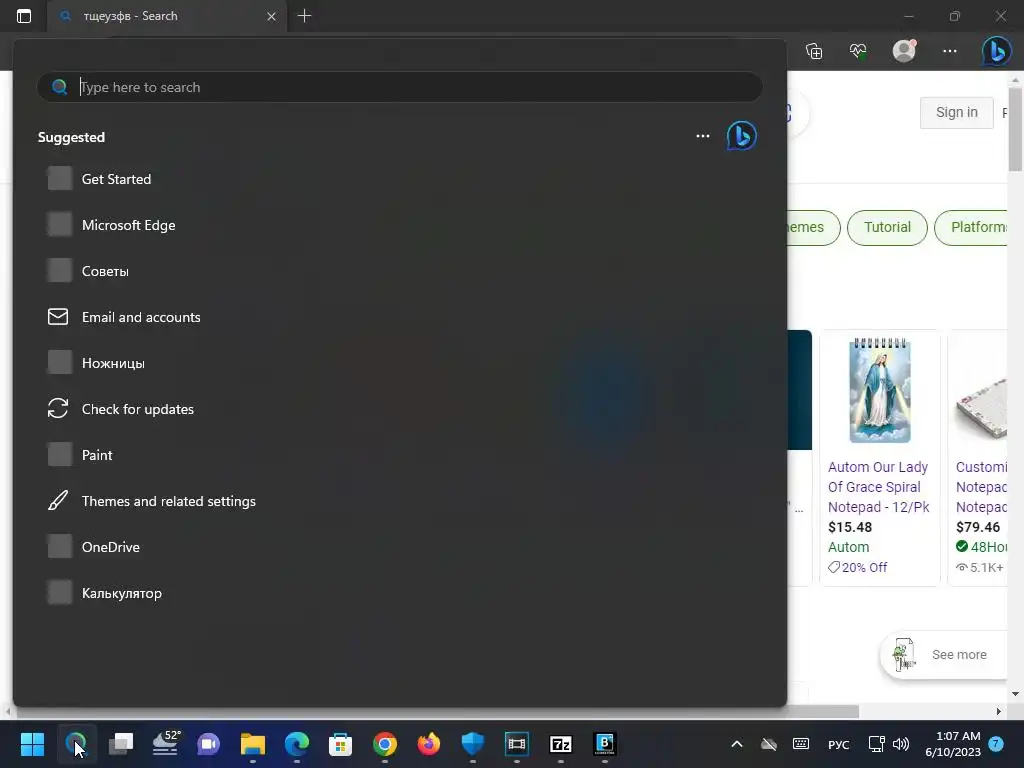Open volume control in the tray
The image size is (1024, 768).
click(x=901, y=744)
